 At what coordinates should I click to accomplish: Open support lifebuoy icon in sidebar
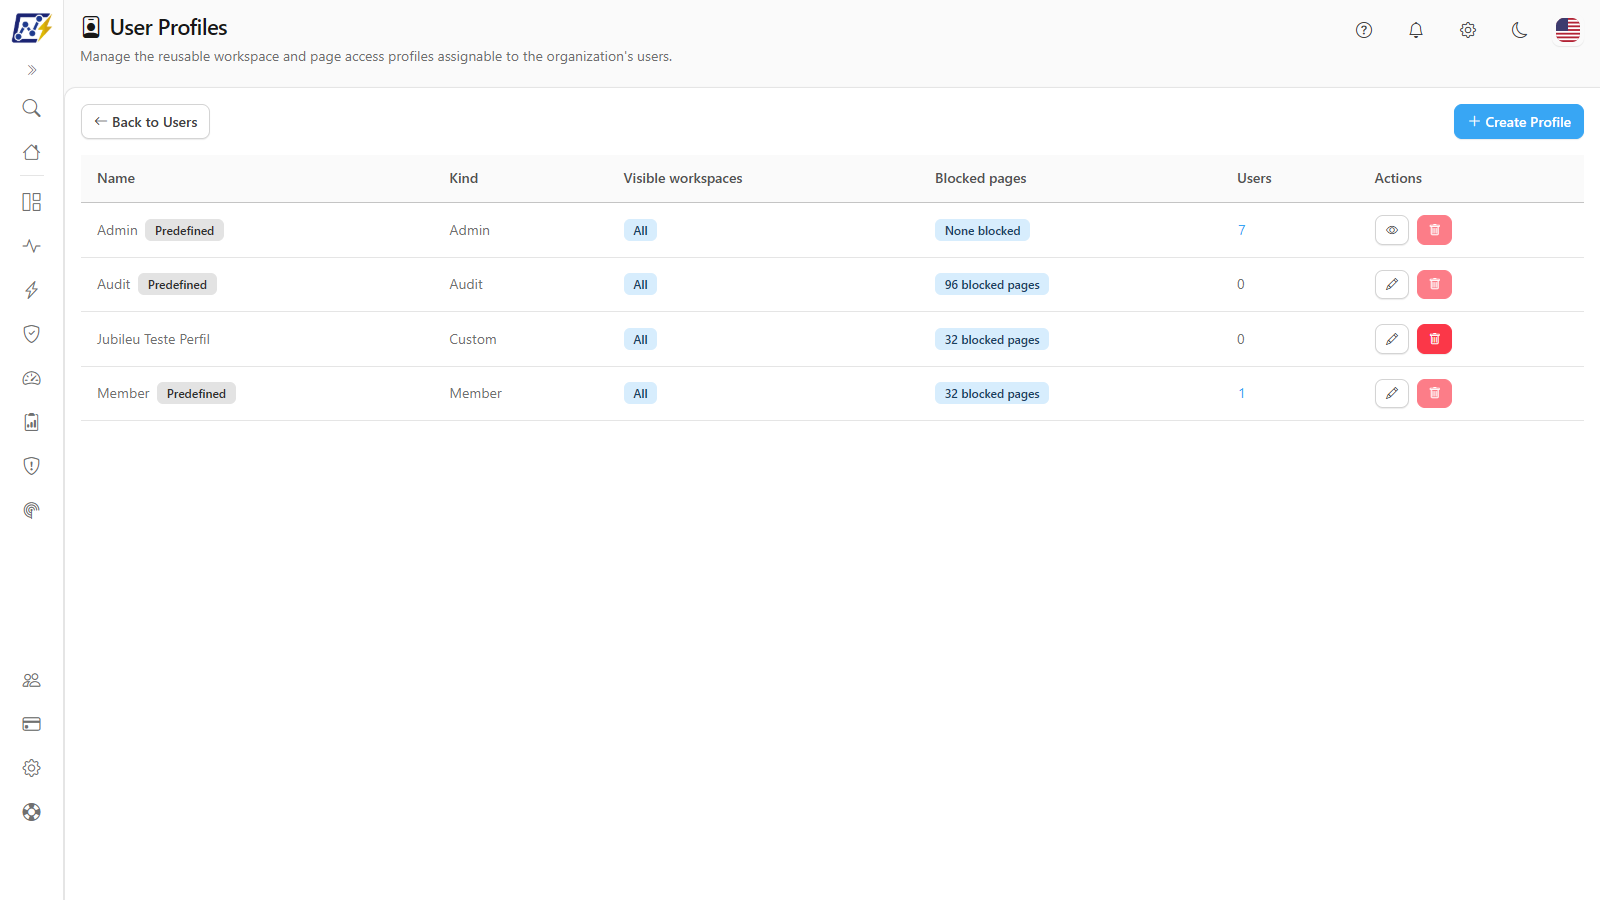(x=32, y=812)
